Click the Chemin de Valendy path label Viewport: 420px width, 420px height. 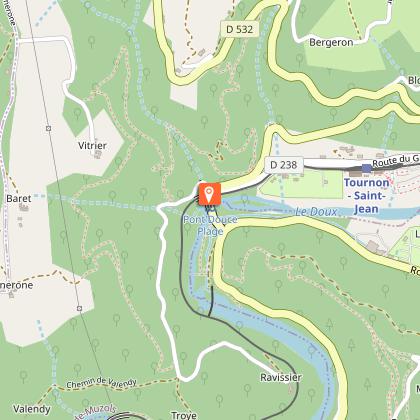click(101, 383)
